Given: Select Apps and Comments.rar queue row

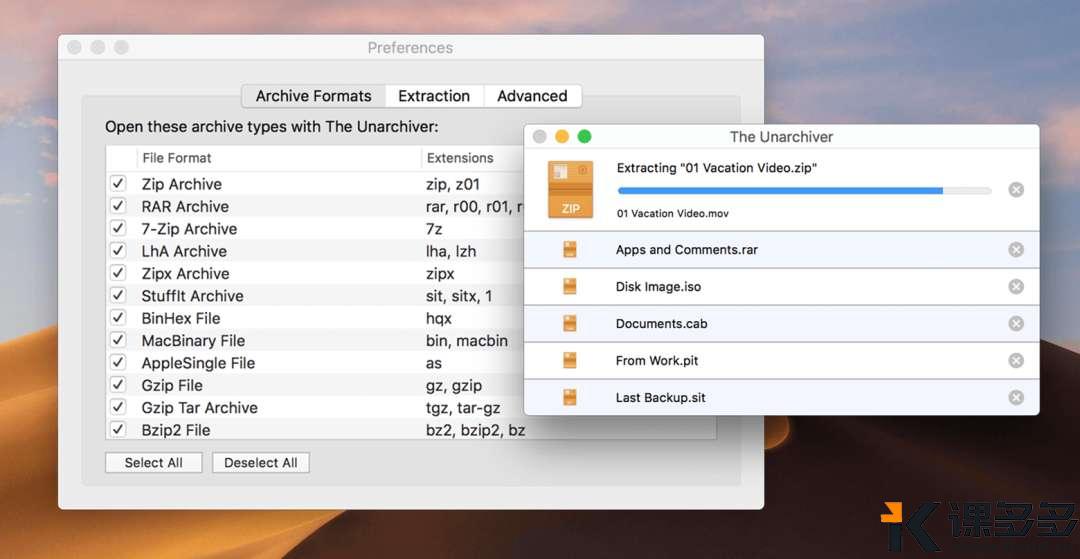Looking at the screenshot, I should point(781,249).
